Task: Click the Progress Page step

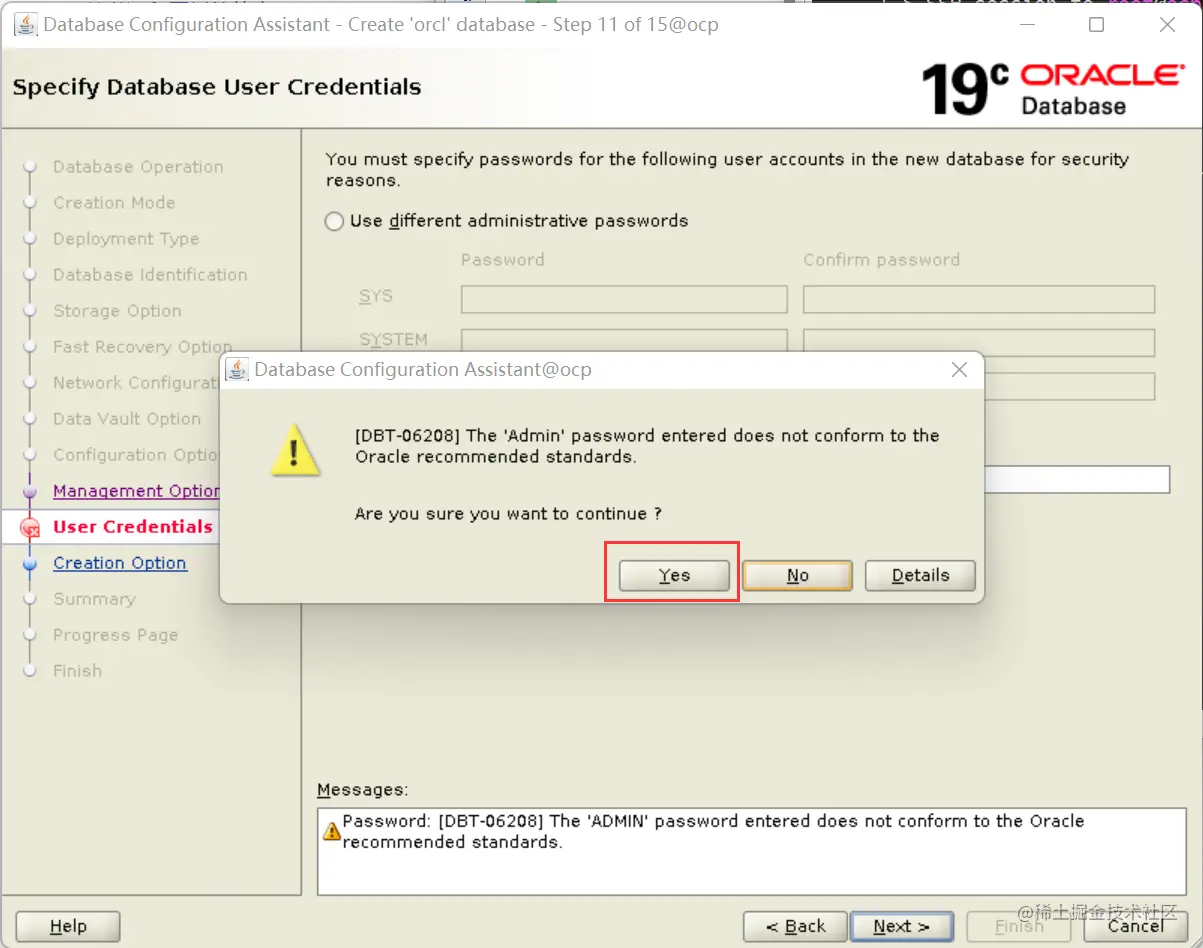Action: (x=115, y=635)
